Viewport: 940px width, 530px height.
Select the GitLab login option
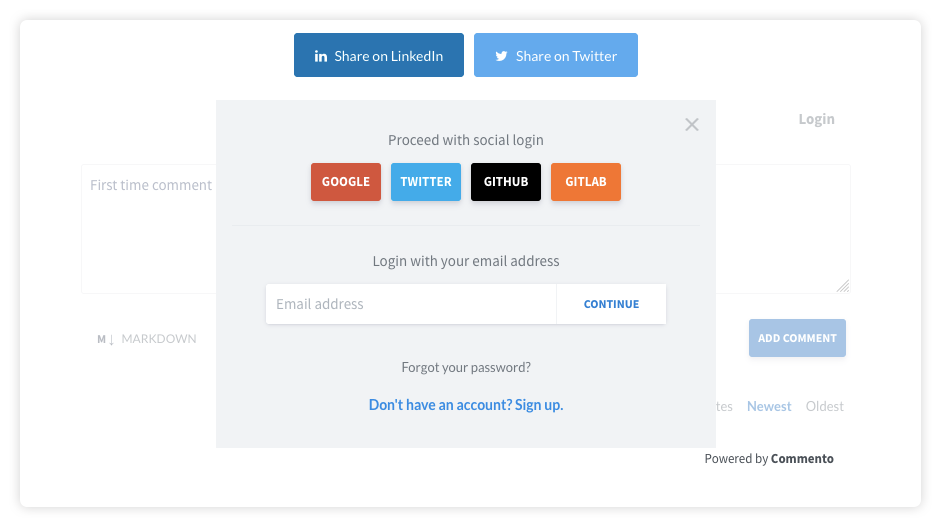coord(586,182)
